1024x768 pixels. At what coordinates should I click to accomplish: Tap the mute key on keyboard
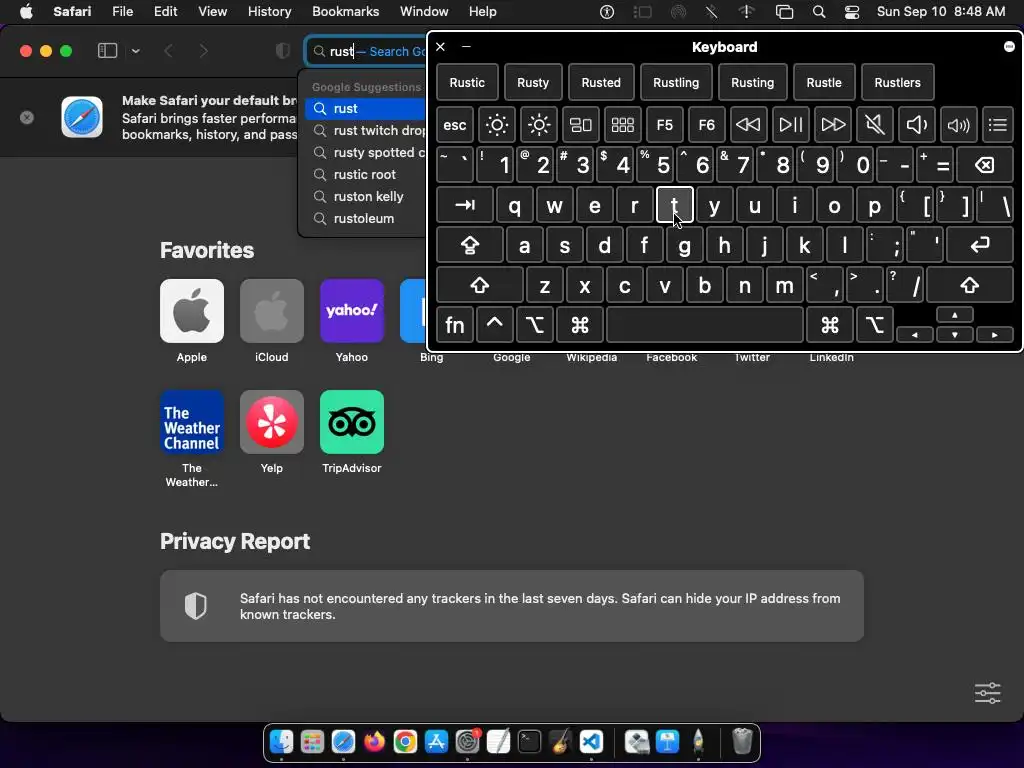pyautogui.click(x=874, y=125)
